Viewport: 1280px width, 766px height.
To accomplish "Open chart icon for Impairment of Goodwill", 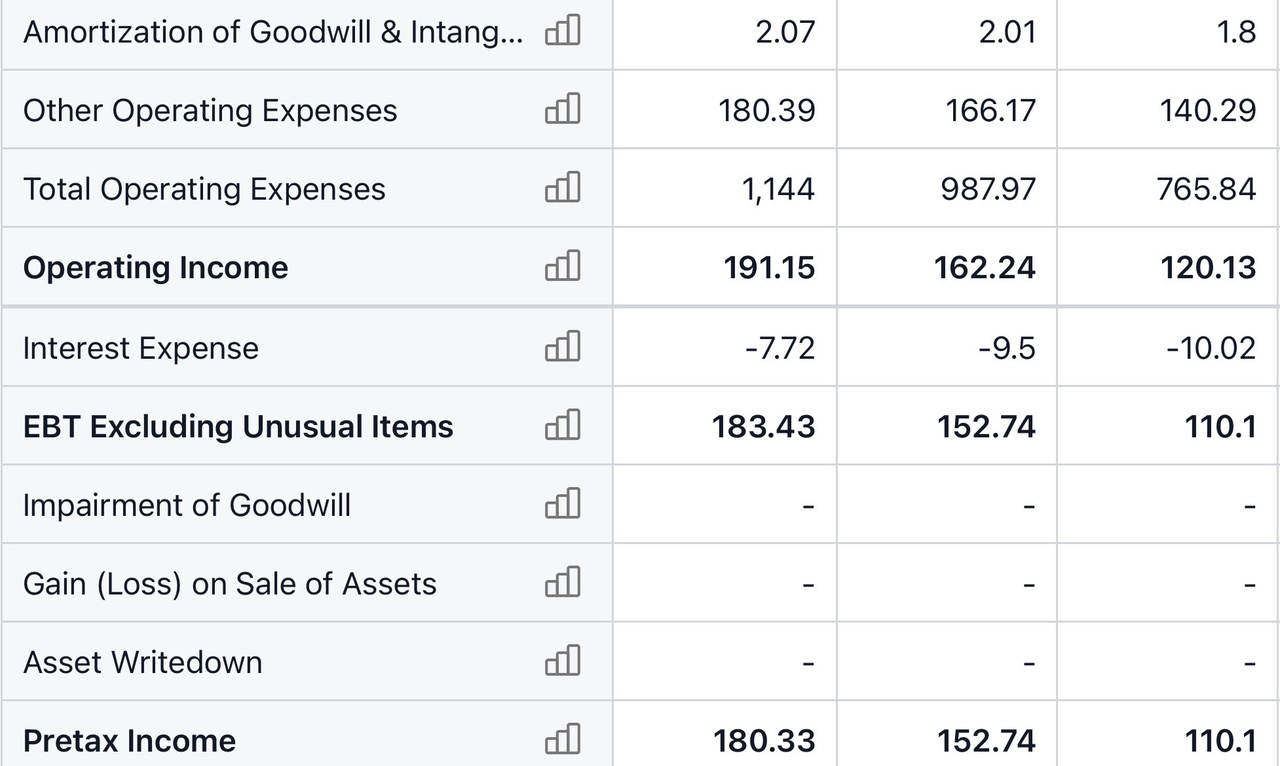I will pyautogui.click(x=562, y=505).
